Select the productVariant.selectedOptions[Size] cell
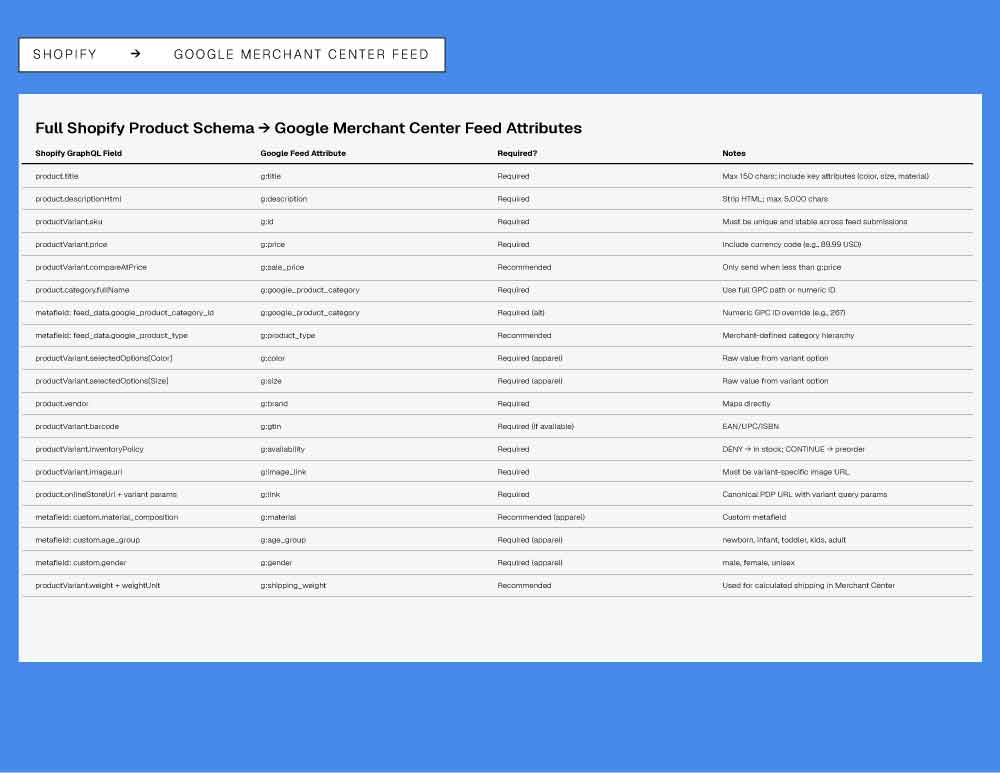Image resolution: width=1000 pixels, height=773 pixels. (x=102, y=381)
